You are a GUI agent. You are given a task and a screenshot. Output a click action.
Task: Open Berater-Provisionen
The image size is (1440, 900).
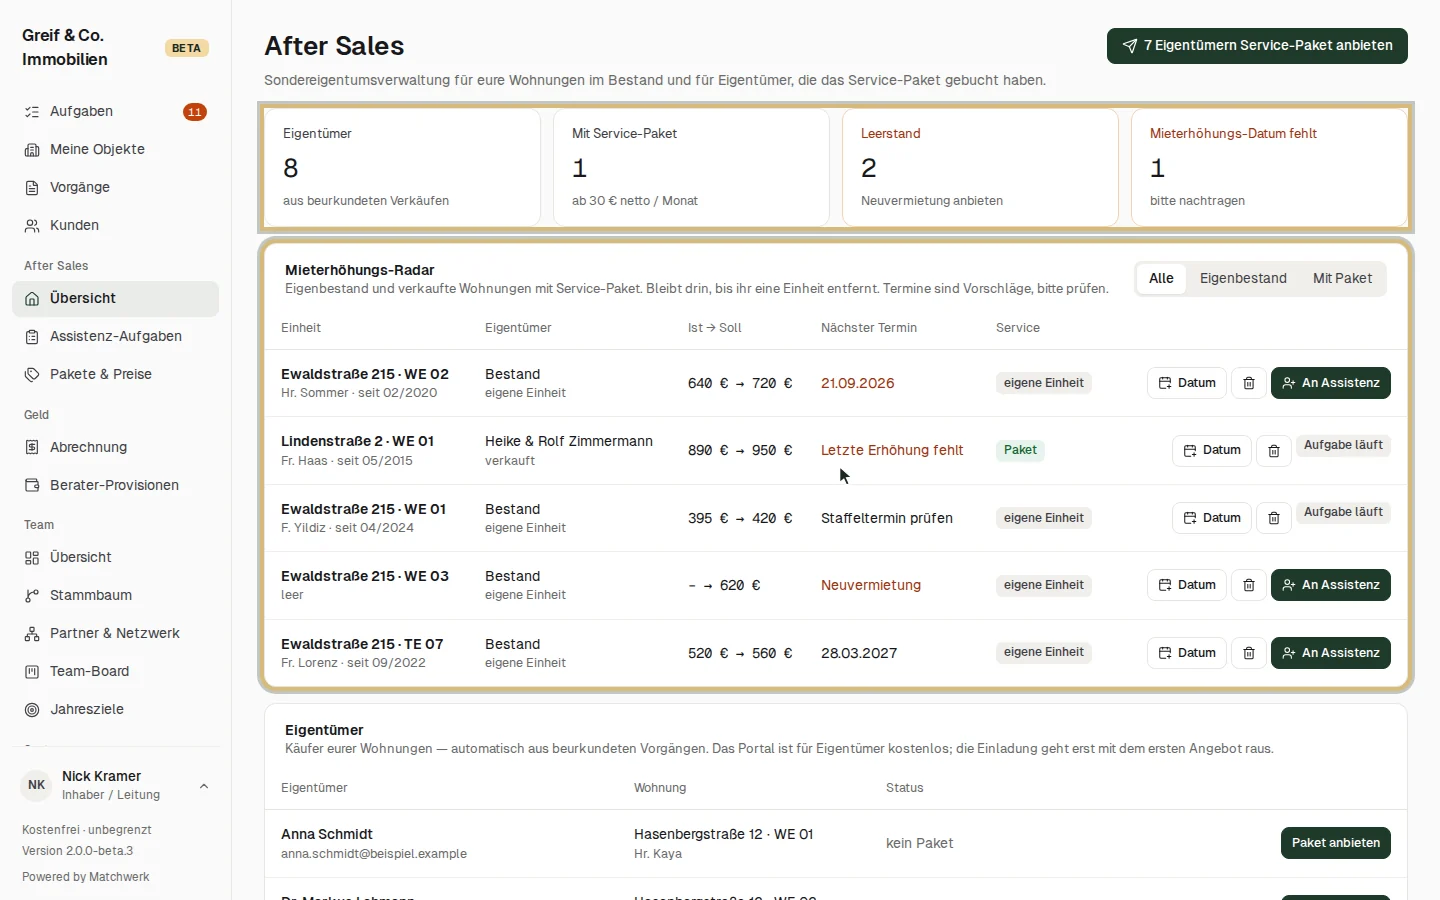pyautogui.click(x=115, y=485)
